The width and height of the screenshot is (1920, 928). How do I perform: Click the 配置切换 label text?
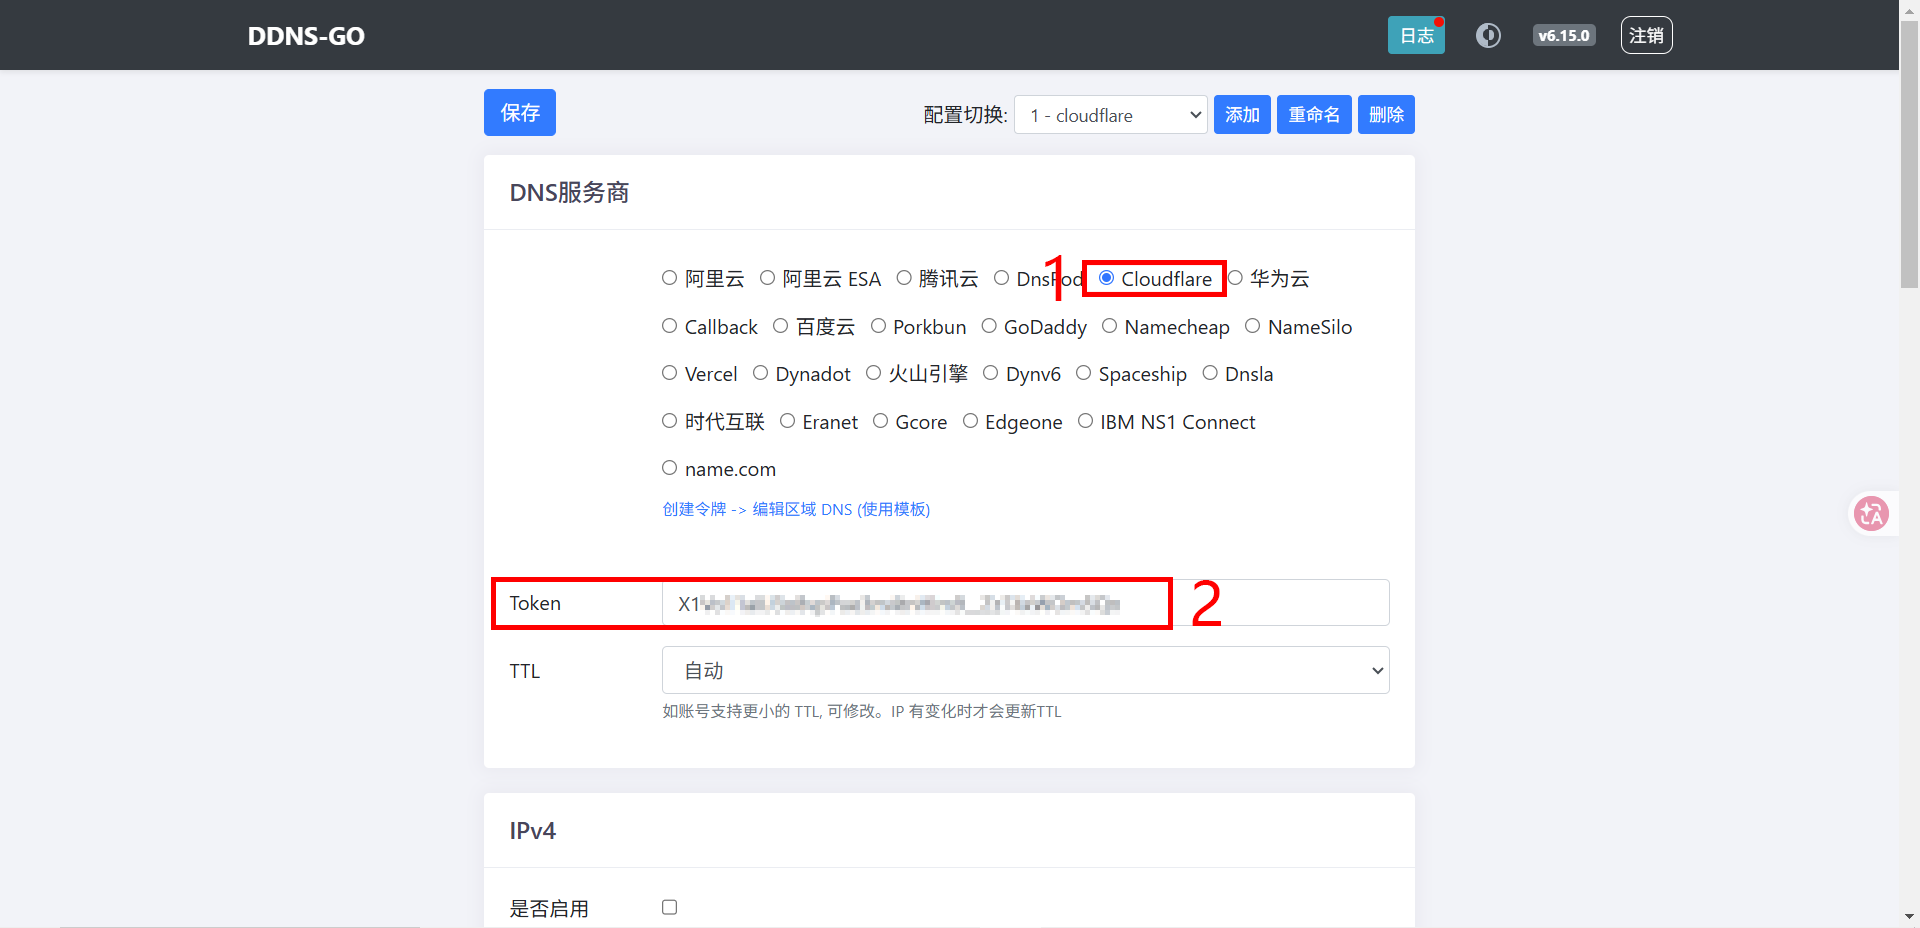coord(965,115)
